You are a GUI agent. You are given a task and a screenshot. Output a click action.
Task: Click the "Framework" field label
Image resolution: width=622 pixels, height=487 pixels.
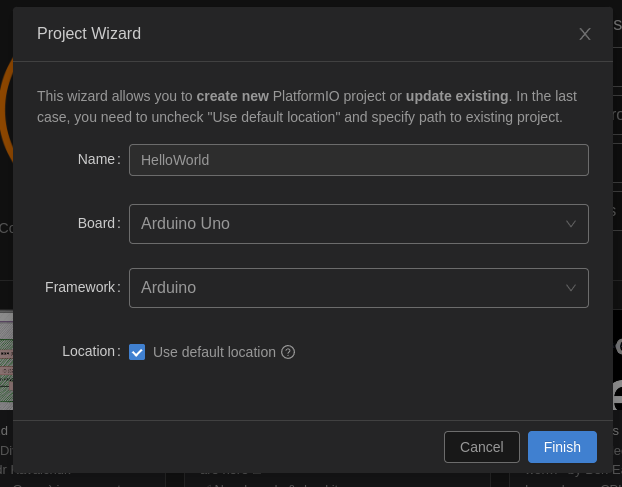coord(80,287)
